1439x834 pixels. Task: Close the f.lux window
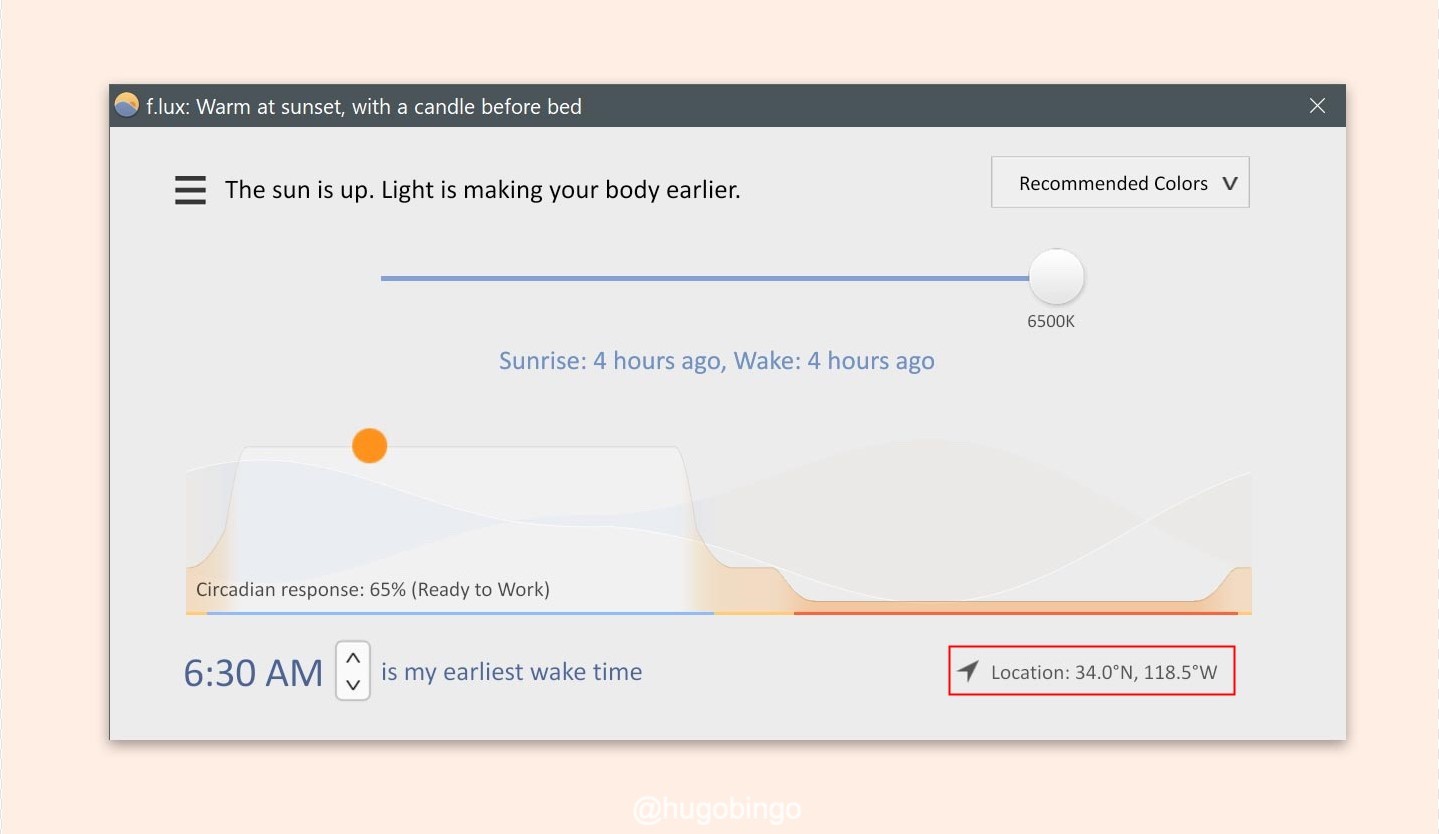(1317, 106)
